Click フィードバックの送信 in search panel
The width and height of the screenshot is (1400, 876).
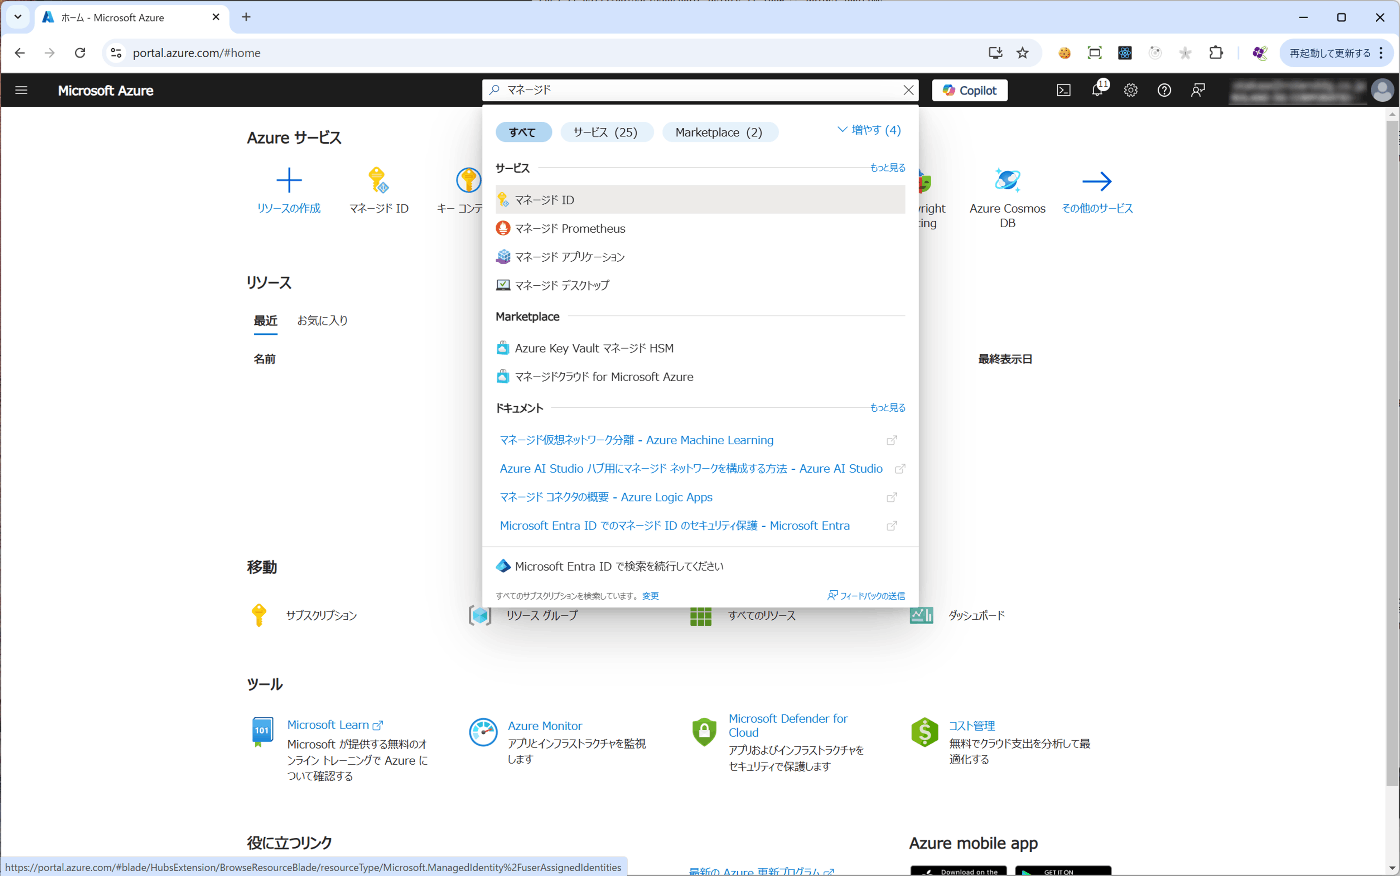point(866,596)
